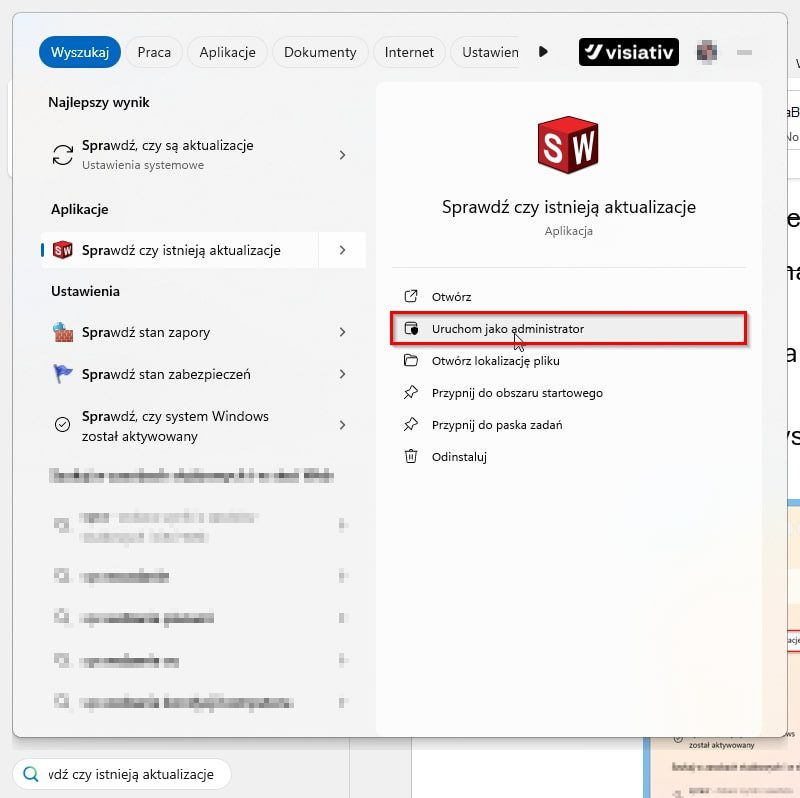
Task: Click the preview title 'Sprawdź czy istnieją aktualizacje'
Action: tap(568, 207)
